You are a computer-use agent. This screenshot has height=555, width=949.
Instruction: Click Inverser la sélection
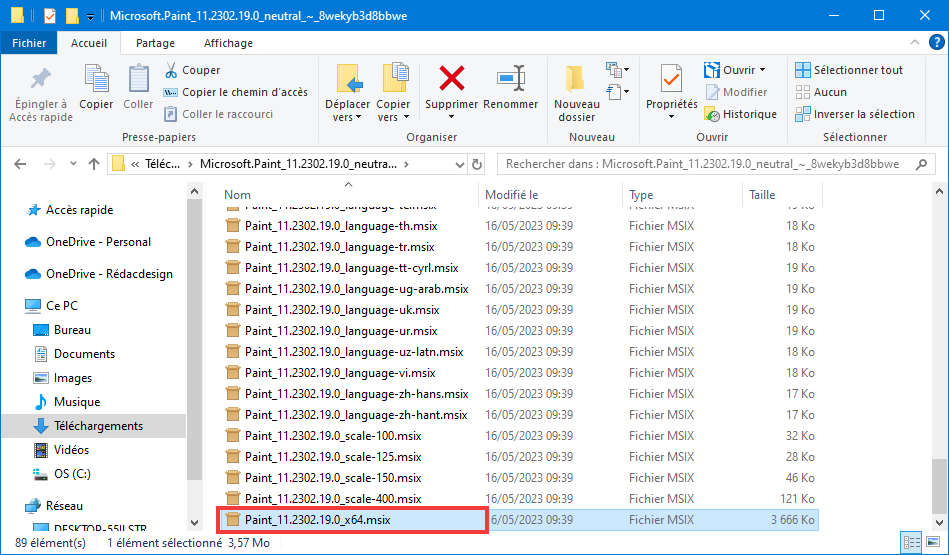[855, 114]
